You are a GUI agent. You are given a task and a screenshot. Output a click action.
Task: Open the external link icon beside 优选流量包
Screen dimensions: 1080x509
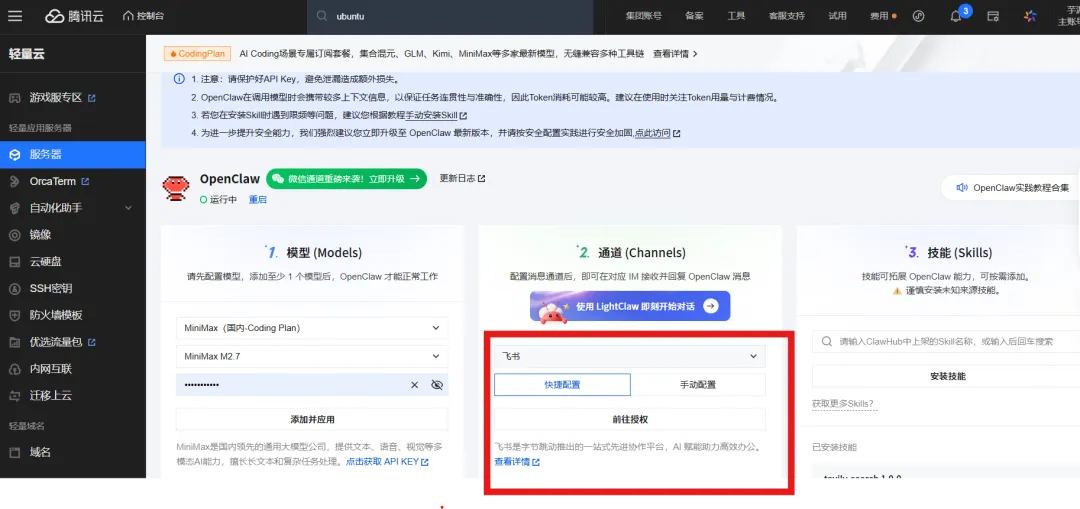92,342
